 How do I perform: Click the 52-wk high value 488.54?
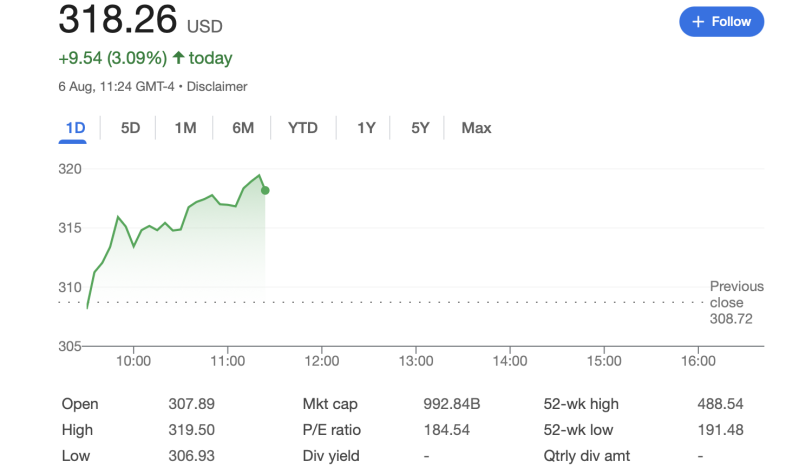point(720,404)
